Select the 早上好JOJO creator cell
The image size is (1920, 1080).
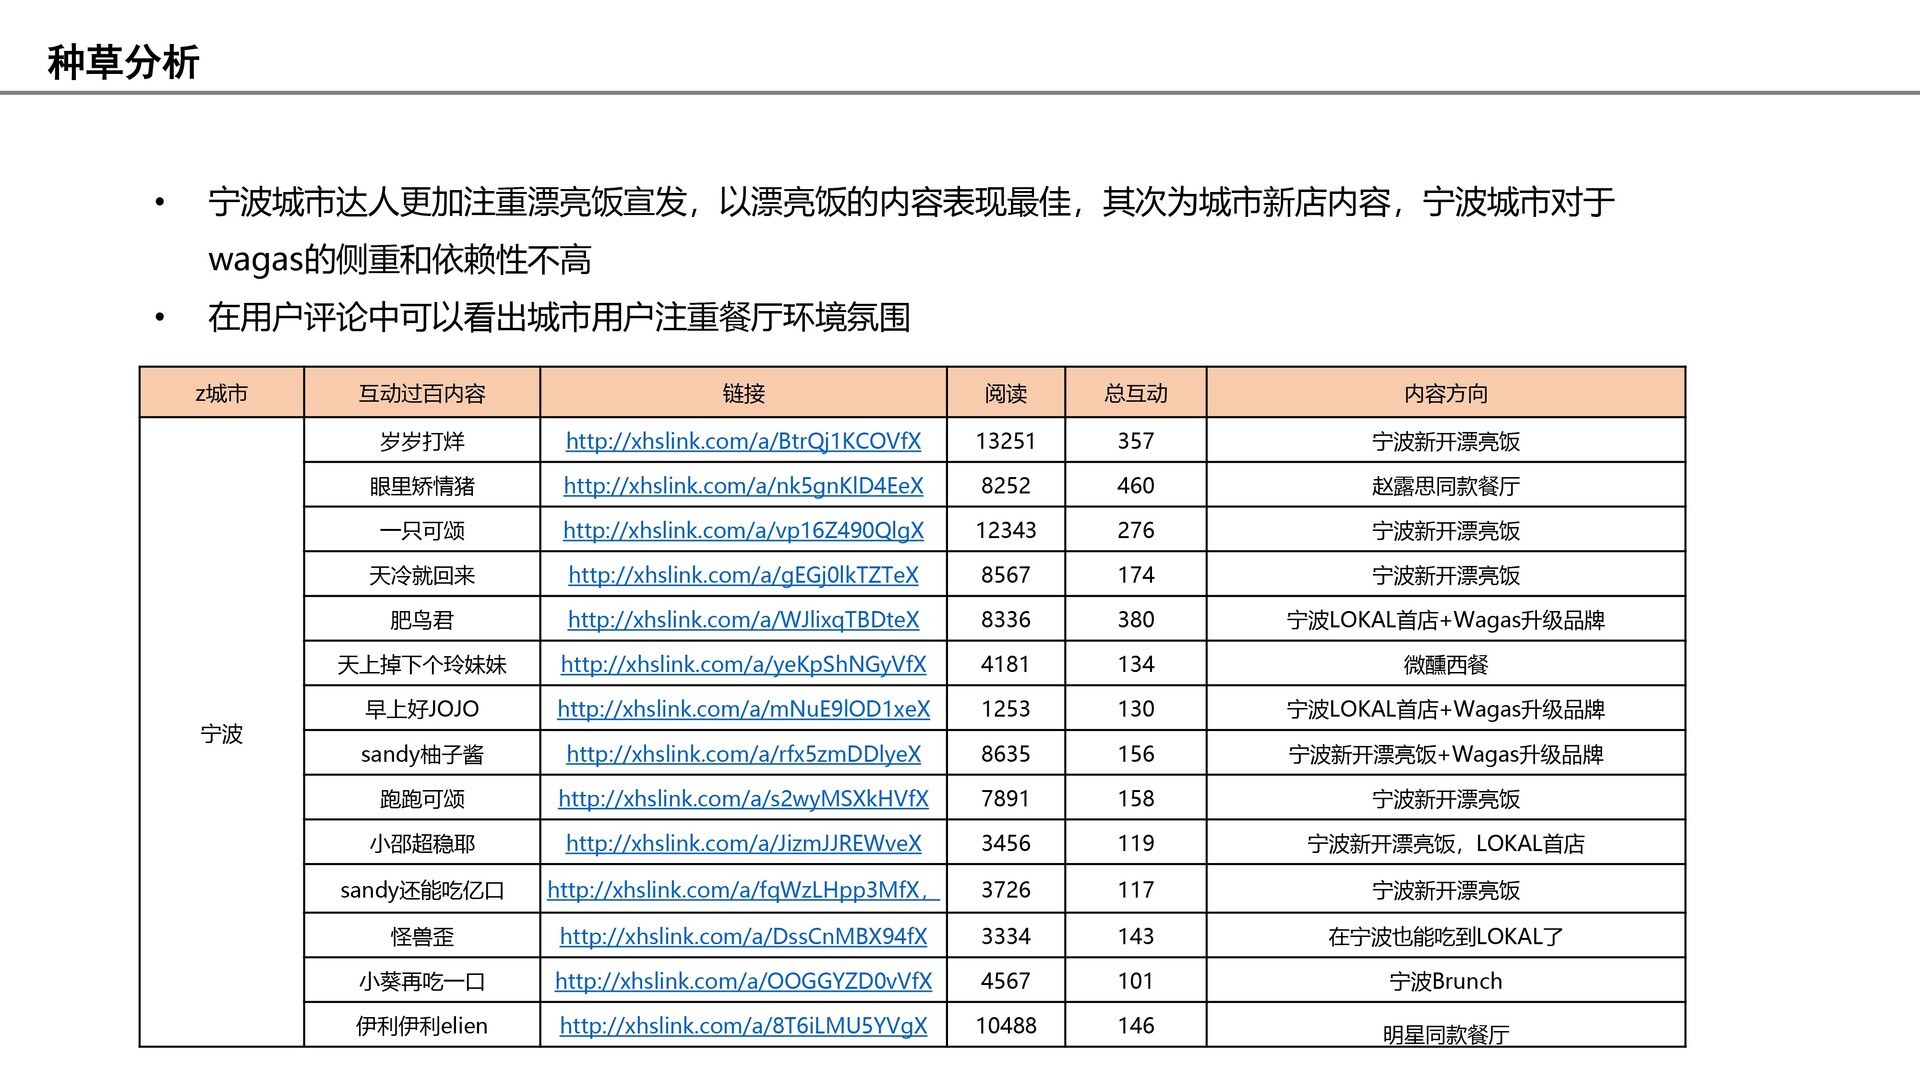click(422, 709)
